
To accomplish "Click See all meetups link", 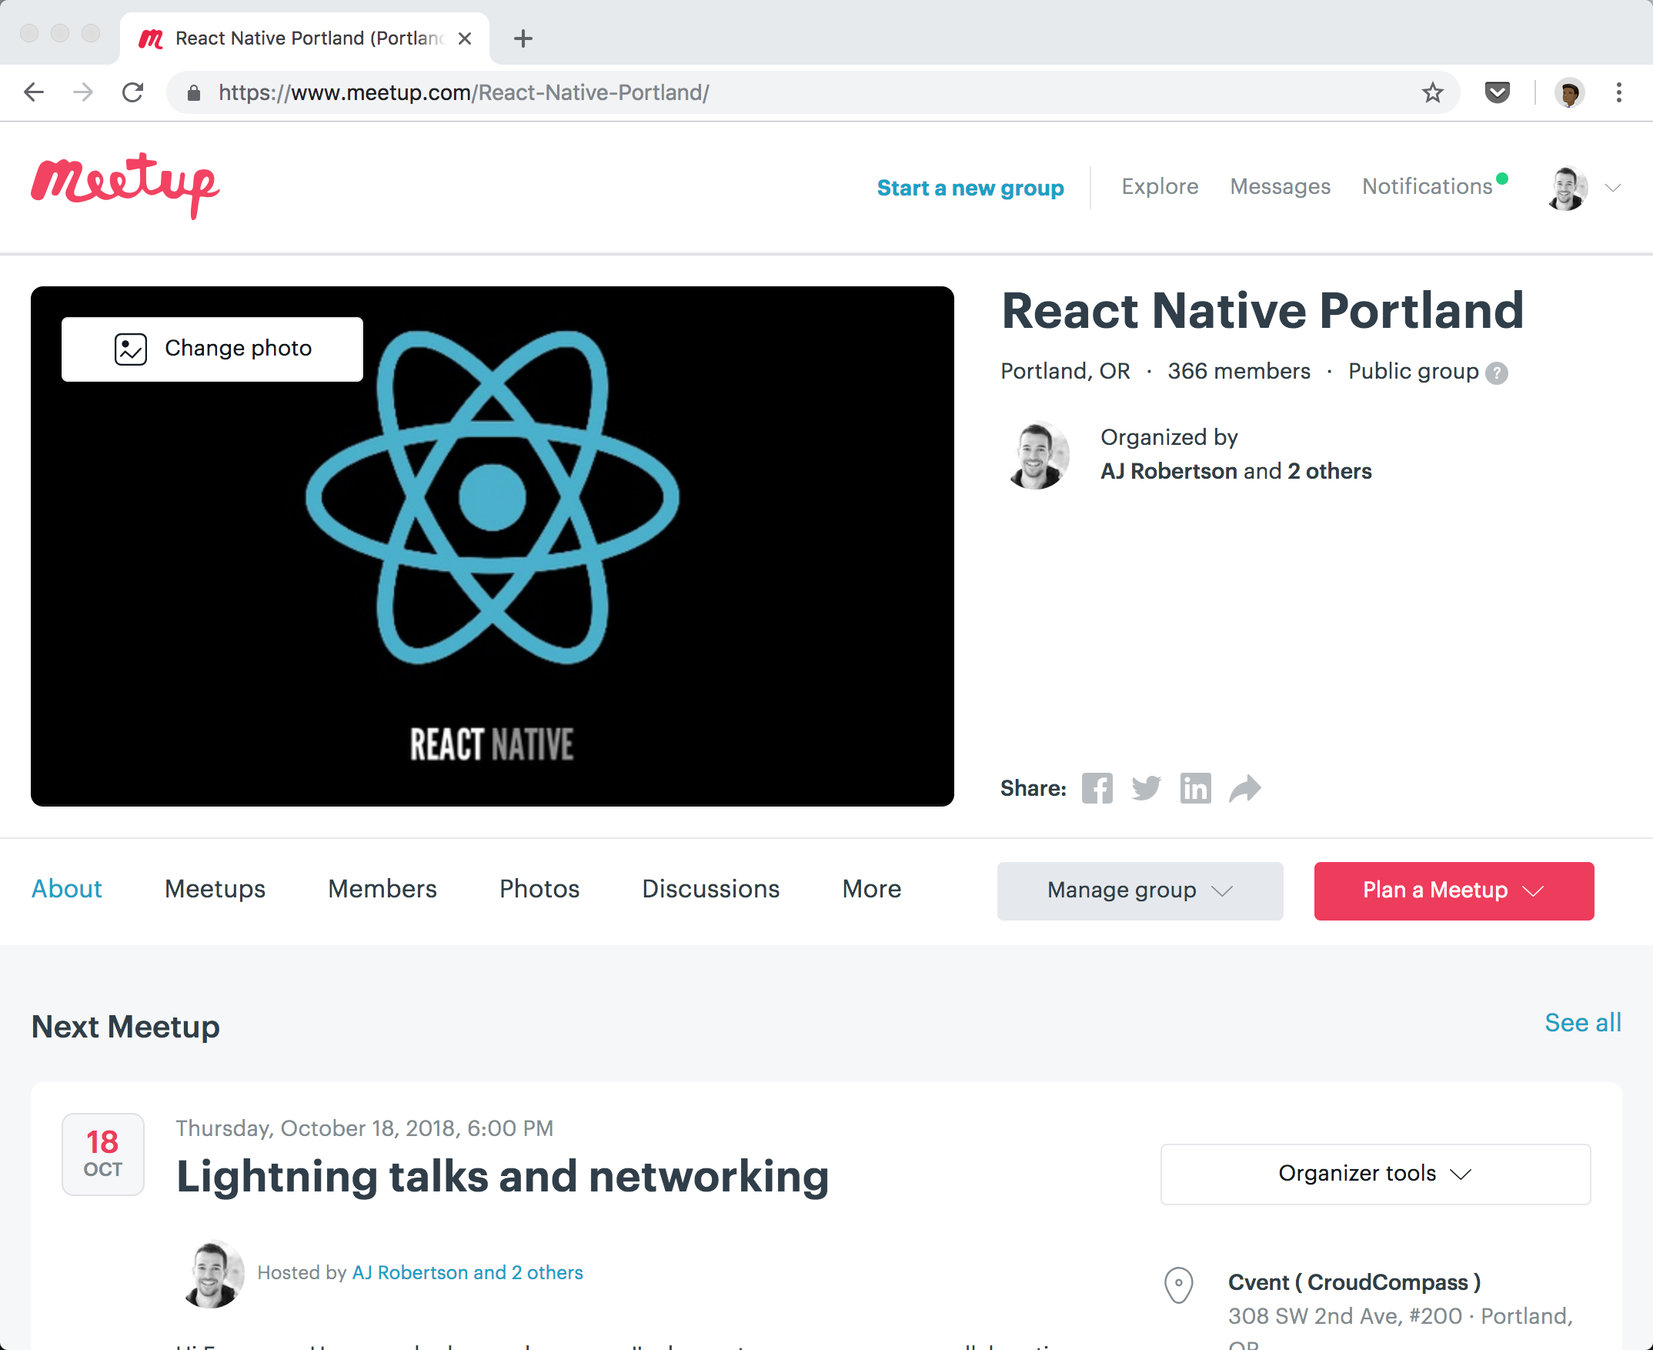I will pos(1583,1023).
